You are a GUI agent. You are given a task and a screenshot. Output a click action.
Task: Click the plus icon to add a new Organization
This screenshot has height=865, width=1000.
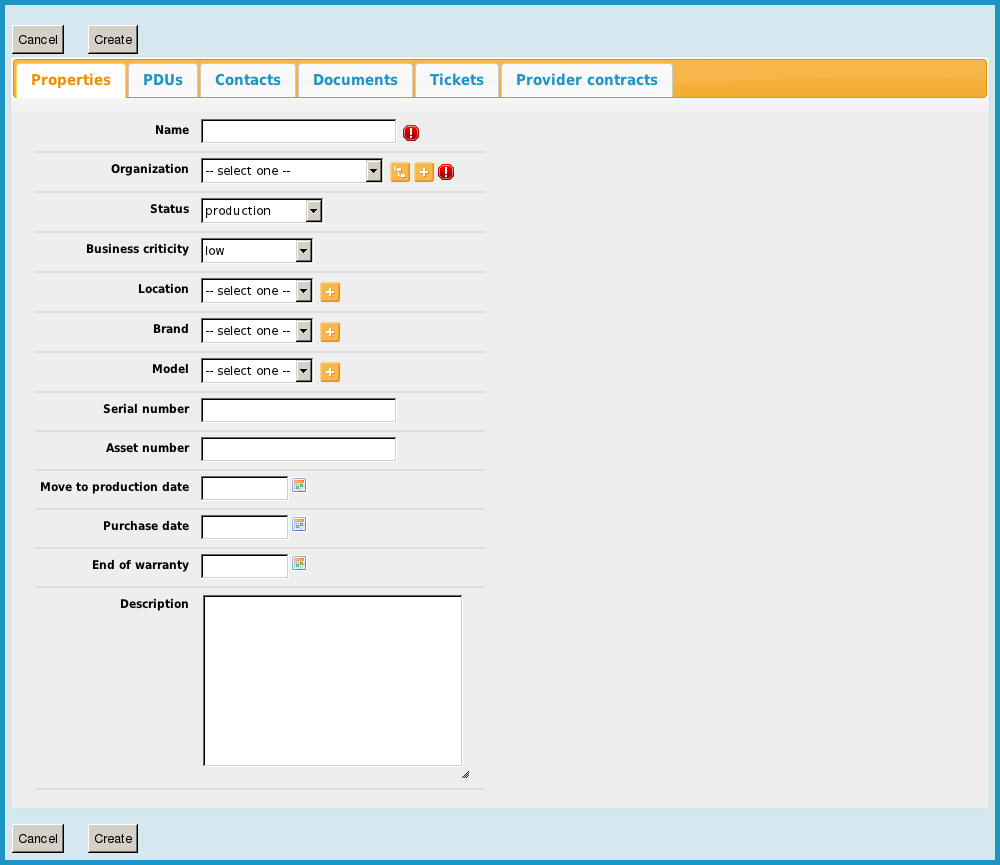pyautogui.click(x=424, y=172)
